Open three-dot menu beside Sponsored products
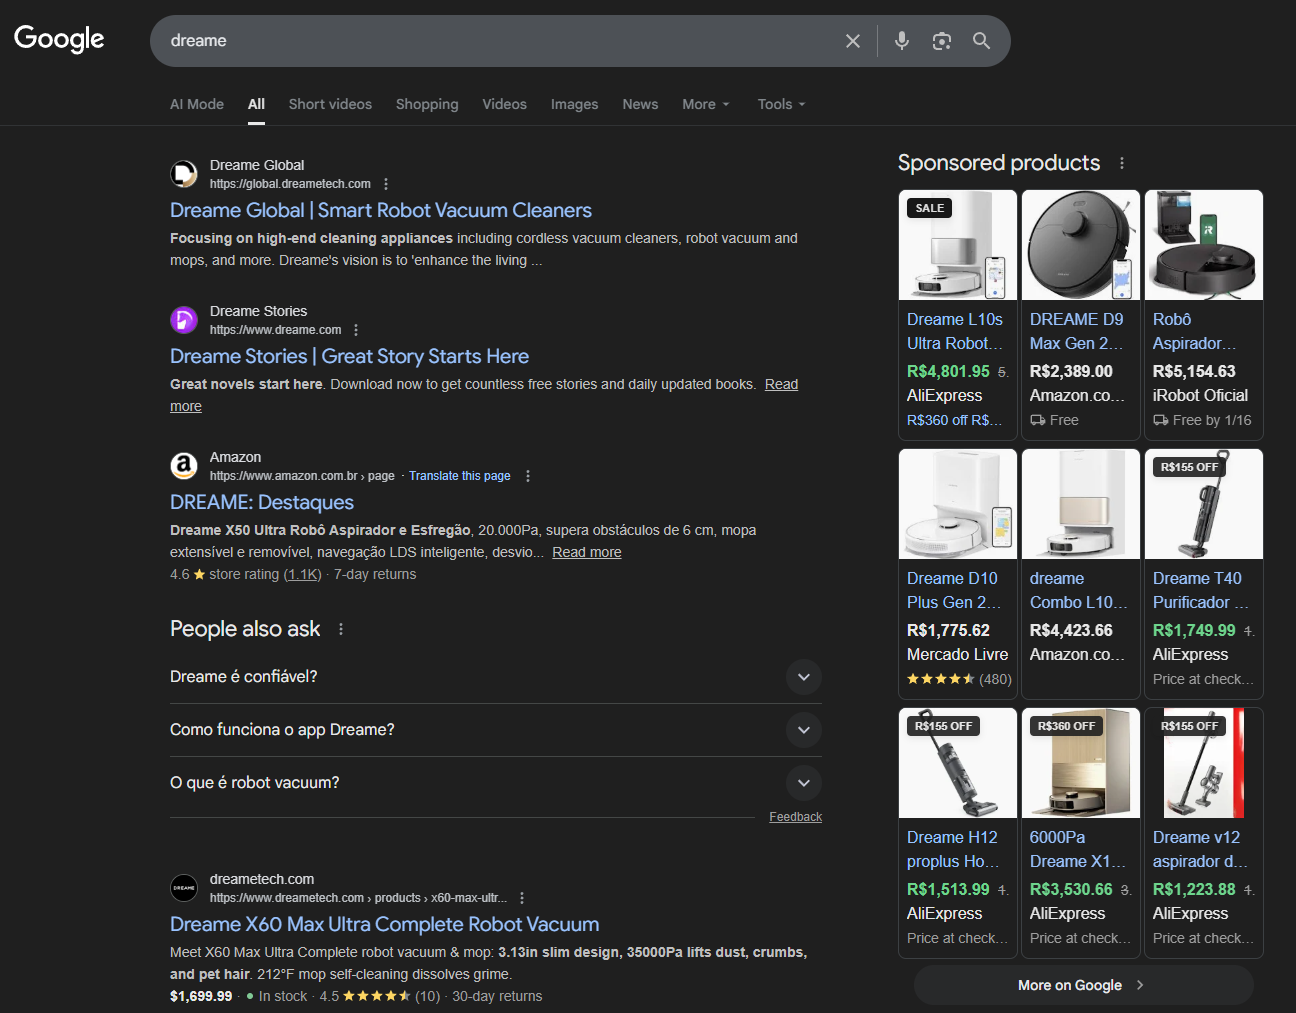This screenshot has width=1296, height=1013. point(1121,163)
